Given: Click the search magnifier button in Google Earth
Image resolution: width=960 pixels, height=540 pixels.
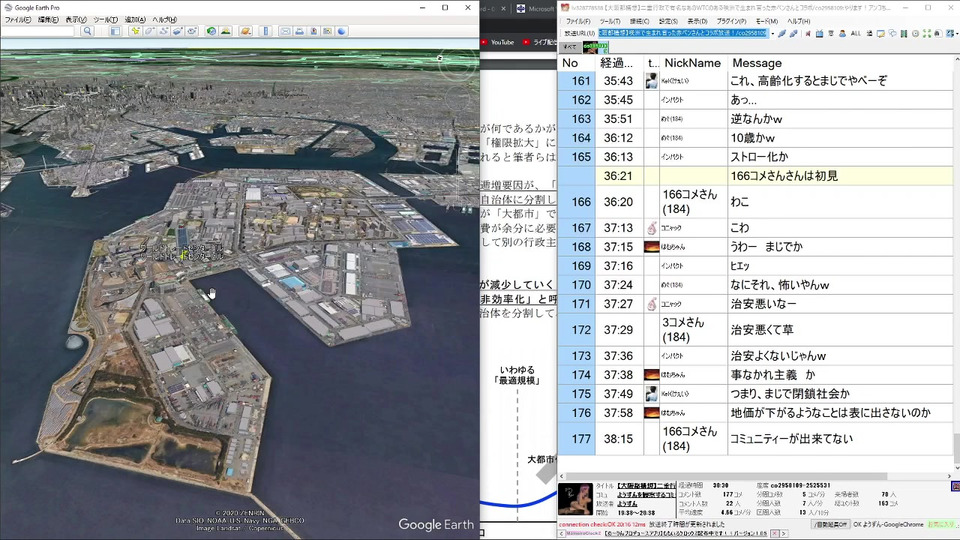Looking at the screenshot, I should coord(88,31).
